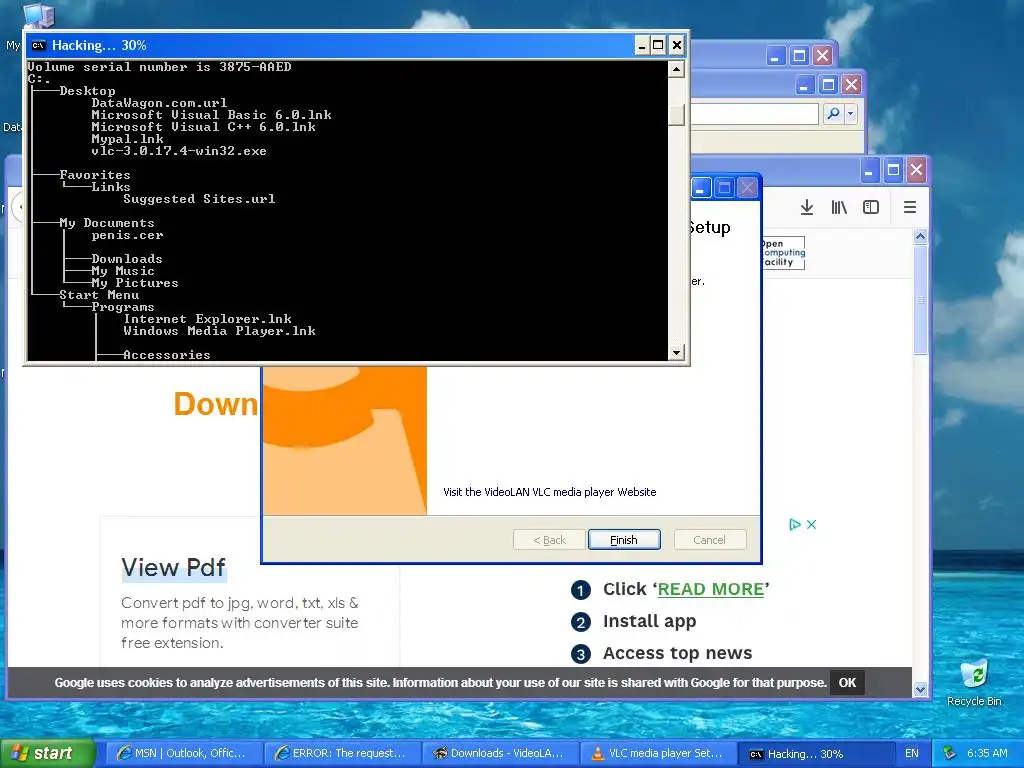Click the Suggested Sites.url line in console

click(x=199, y=199)
